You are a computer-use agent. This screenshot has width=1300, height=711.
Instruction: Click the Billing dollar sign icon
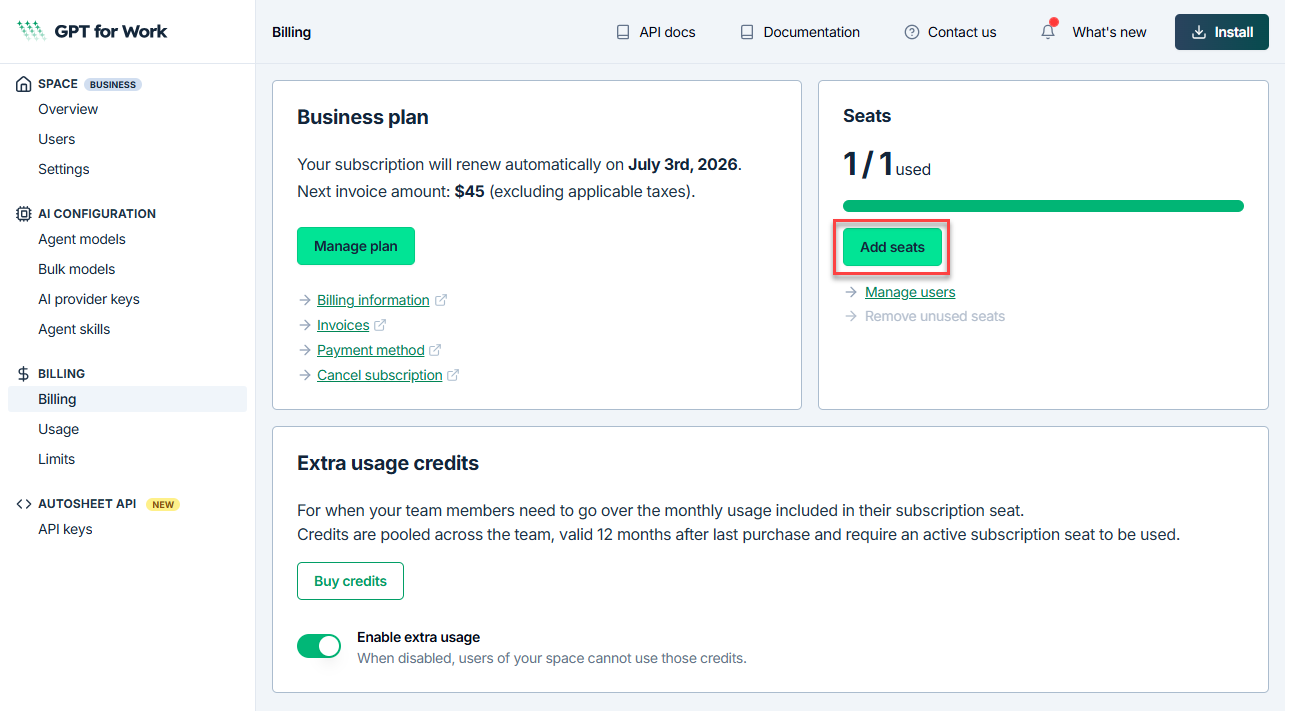24,374
